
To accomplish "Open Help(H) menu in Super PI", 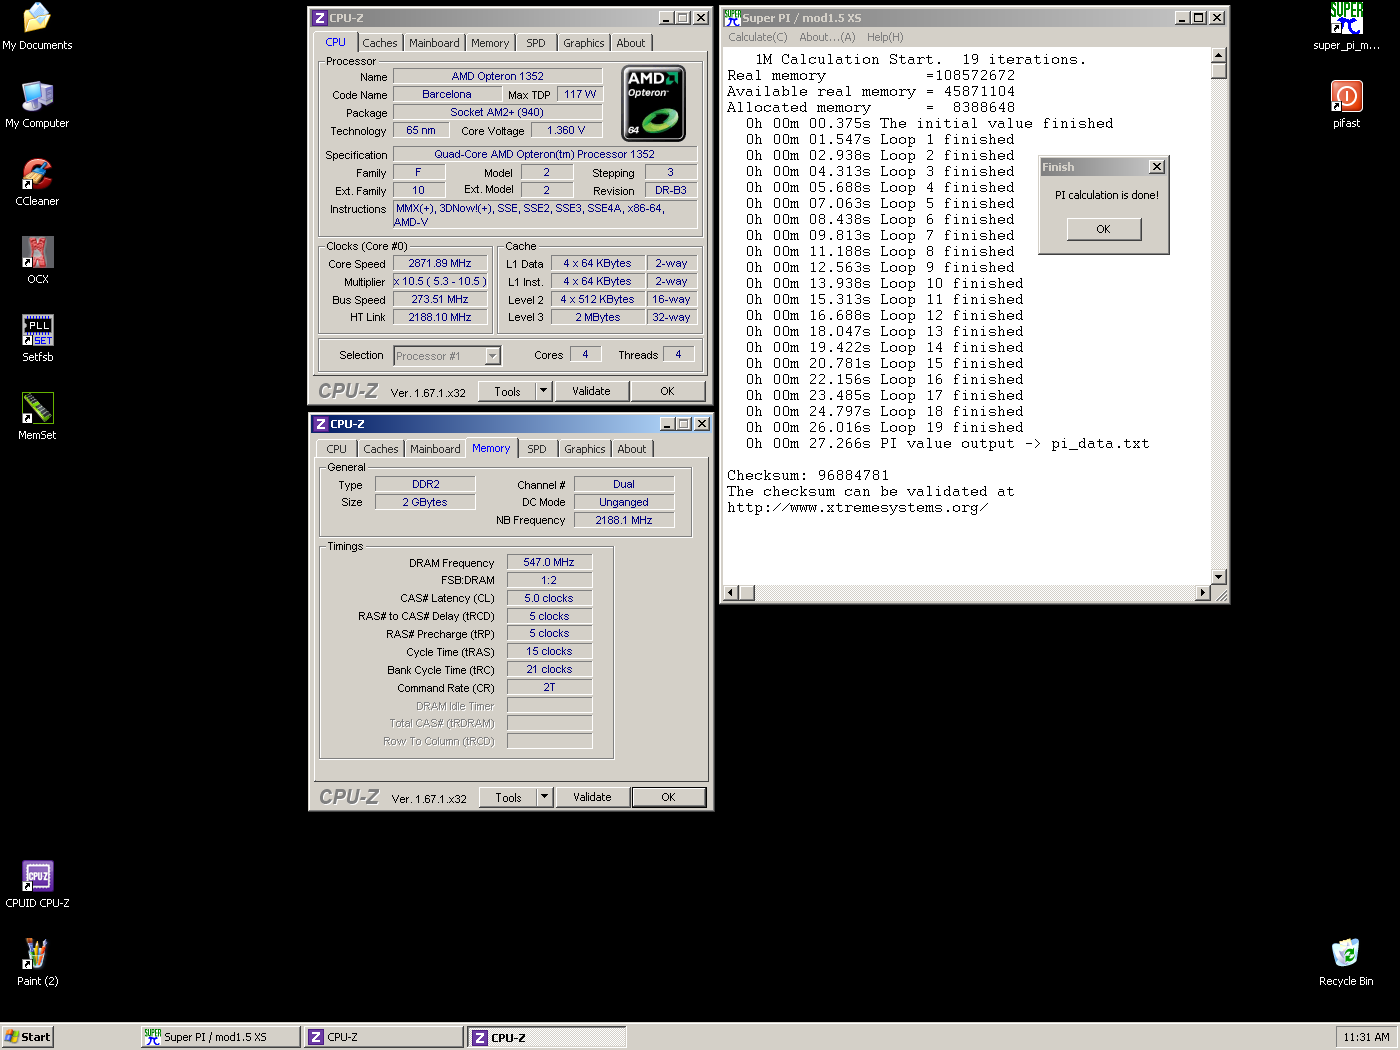I will [x=885, y=37].
